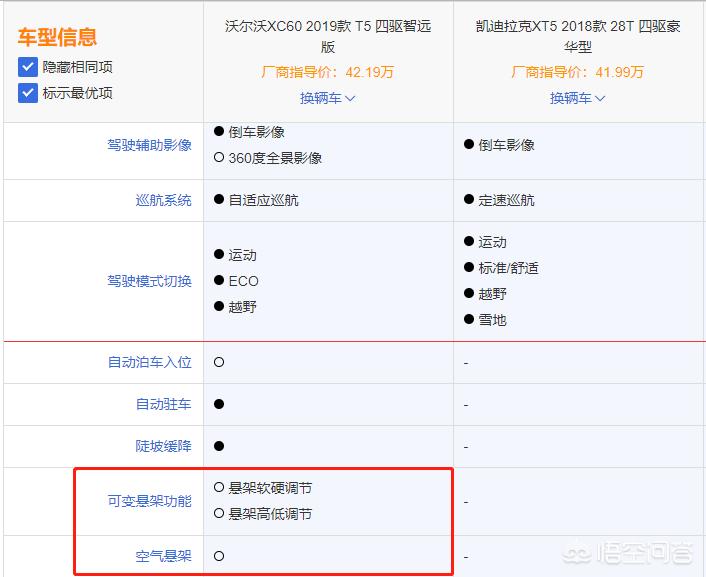Select the 凯迪拉克XT5 2018款 model title
The image size is (706, 577).
(578, 36)
